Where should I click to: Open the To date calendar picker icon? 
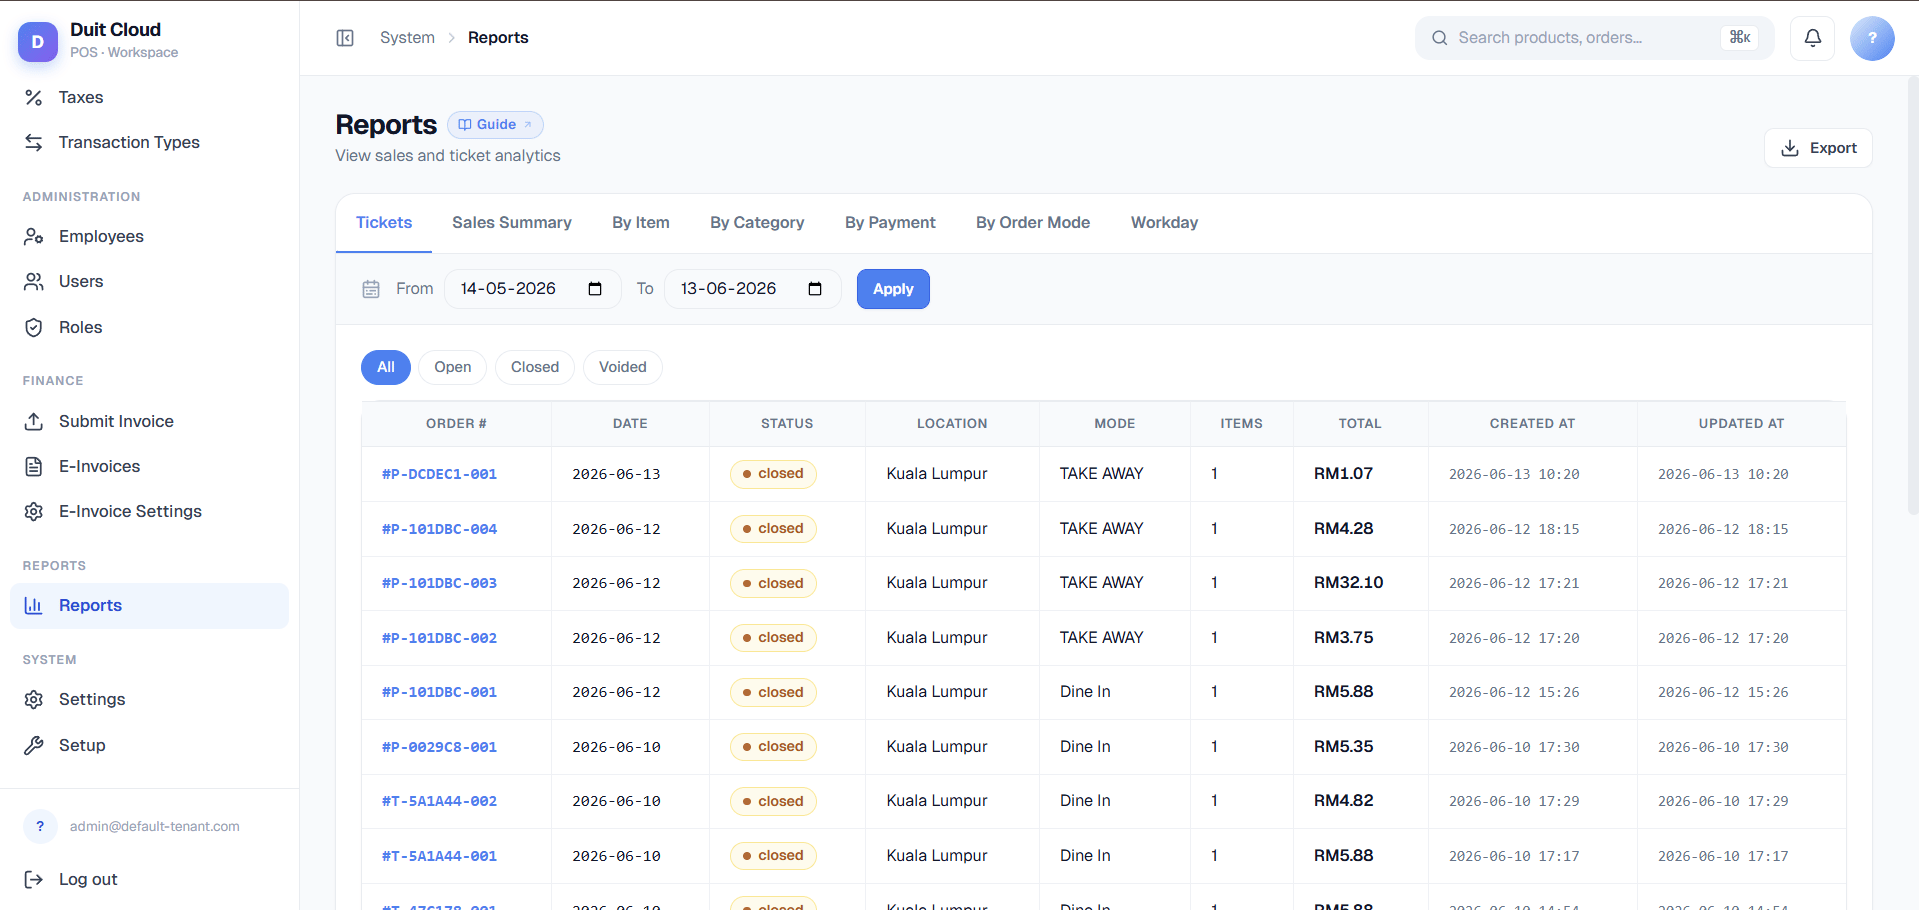pos(815,289)
